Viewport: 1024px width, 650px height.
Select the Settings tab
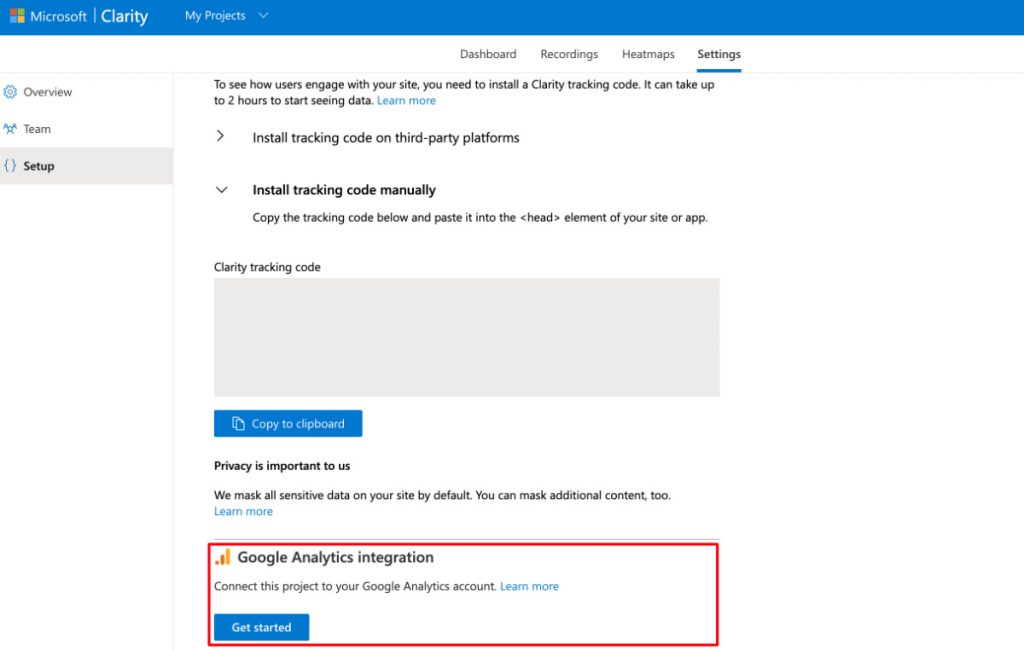(718, 54)
